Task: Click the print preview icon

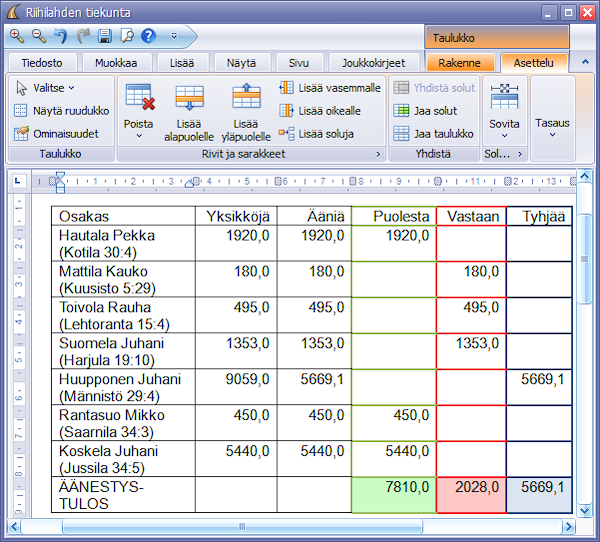Action: 127,36
